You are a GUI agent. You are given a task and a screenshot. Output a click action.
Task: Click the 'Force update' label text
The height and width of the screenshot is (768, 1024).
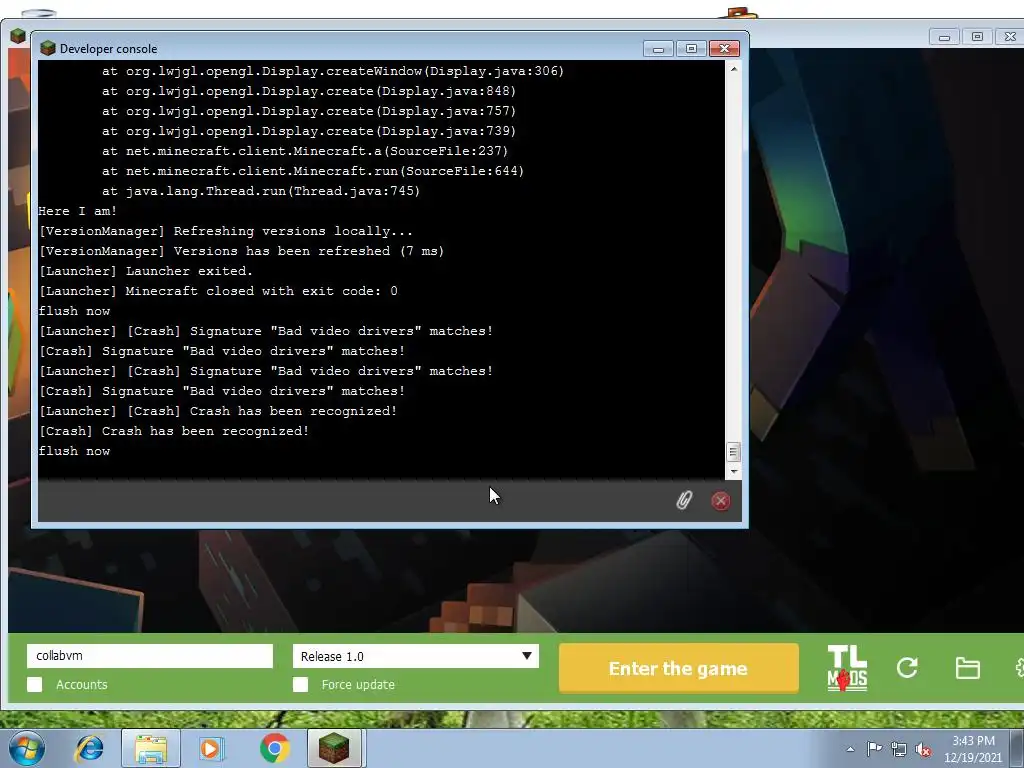point(358,684)
